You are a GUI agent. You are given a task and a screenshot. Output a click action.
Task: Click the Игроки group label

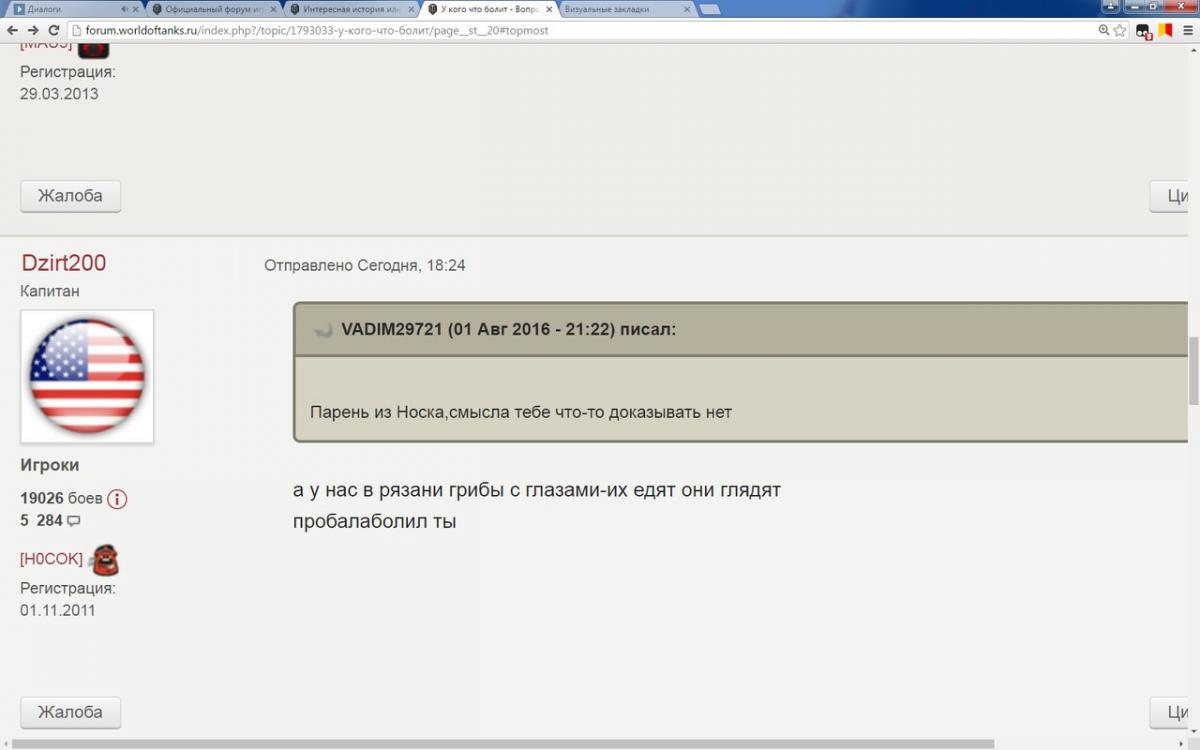pos(50,465)
